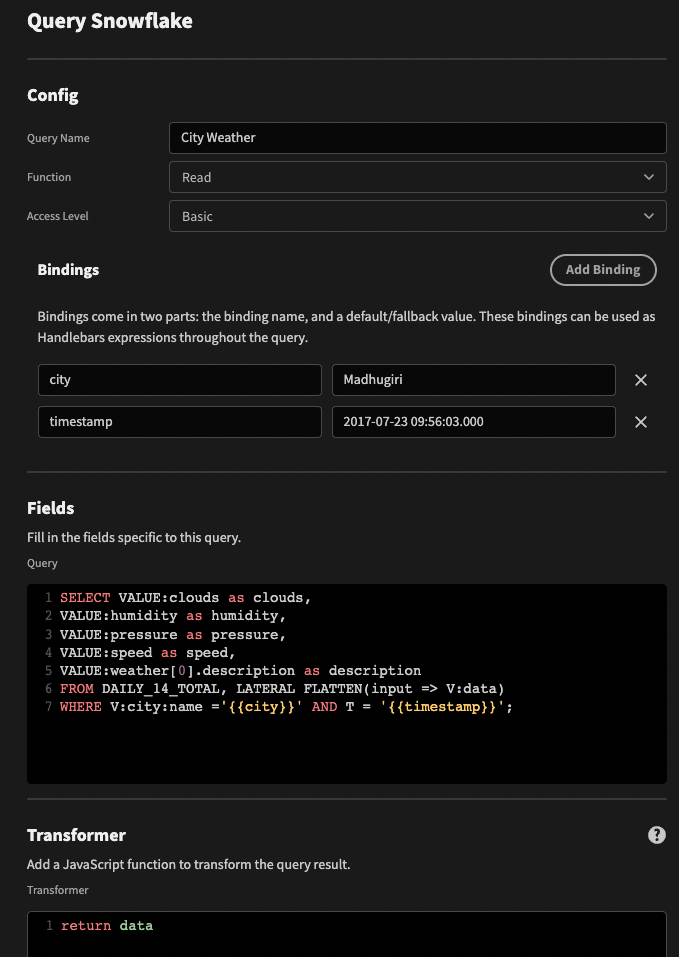Select the city binding name field

pos(179,380)
